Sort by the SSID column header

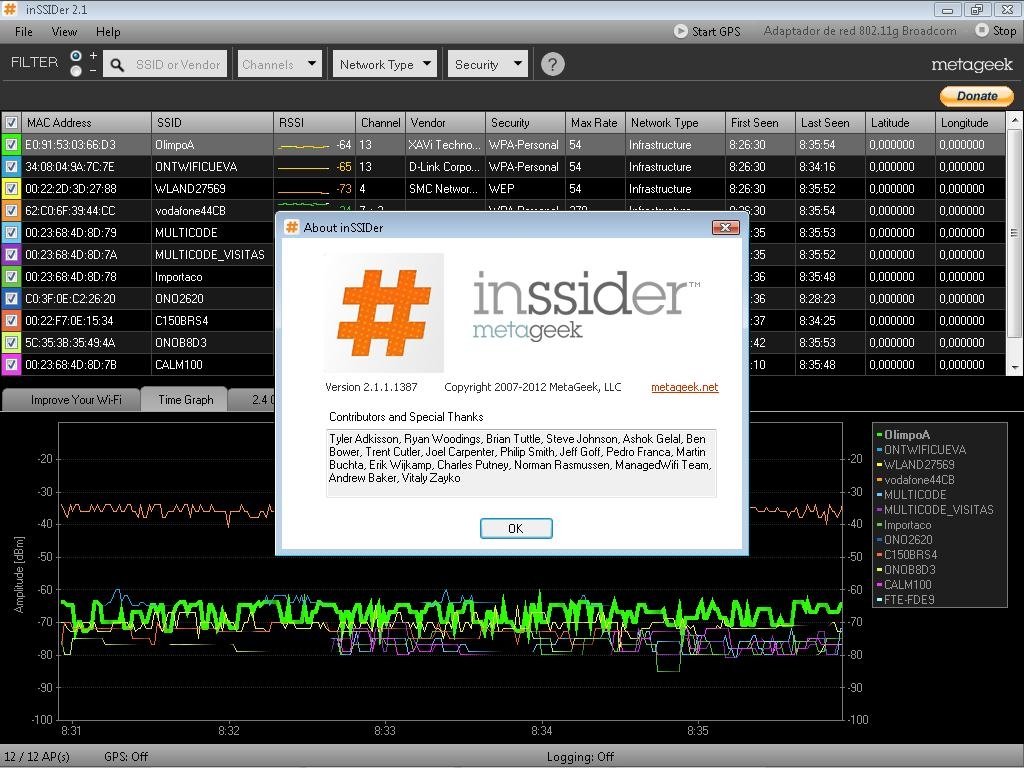pos(212,123)
